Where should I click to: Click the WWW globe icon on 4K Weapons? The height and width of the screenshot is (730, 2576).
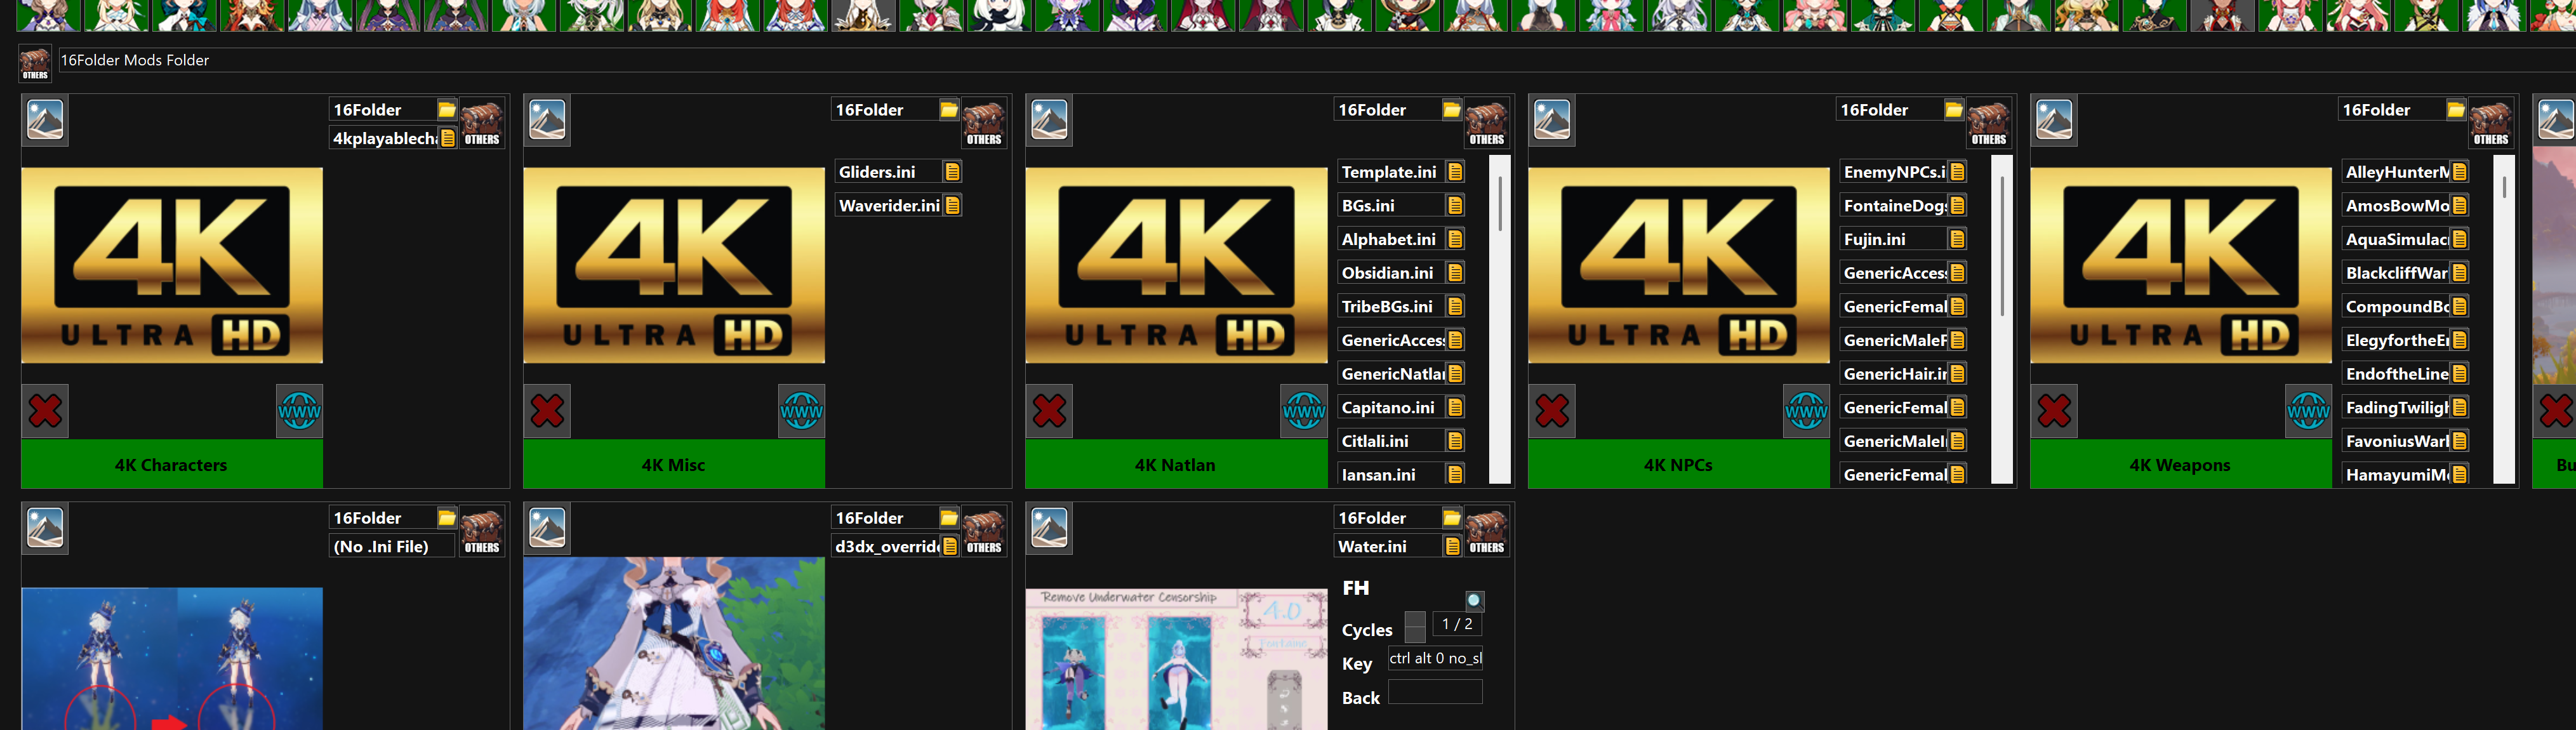pyautogui.click(x=2308, y=411)
